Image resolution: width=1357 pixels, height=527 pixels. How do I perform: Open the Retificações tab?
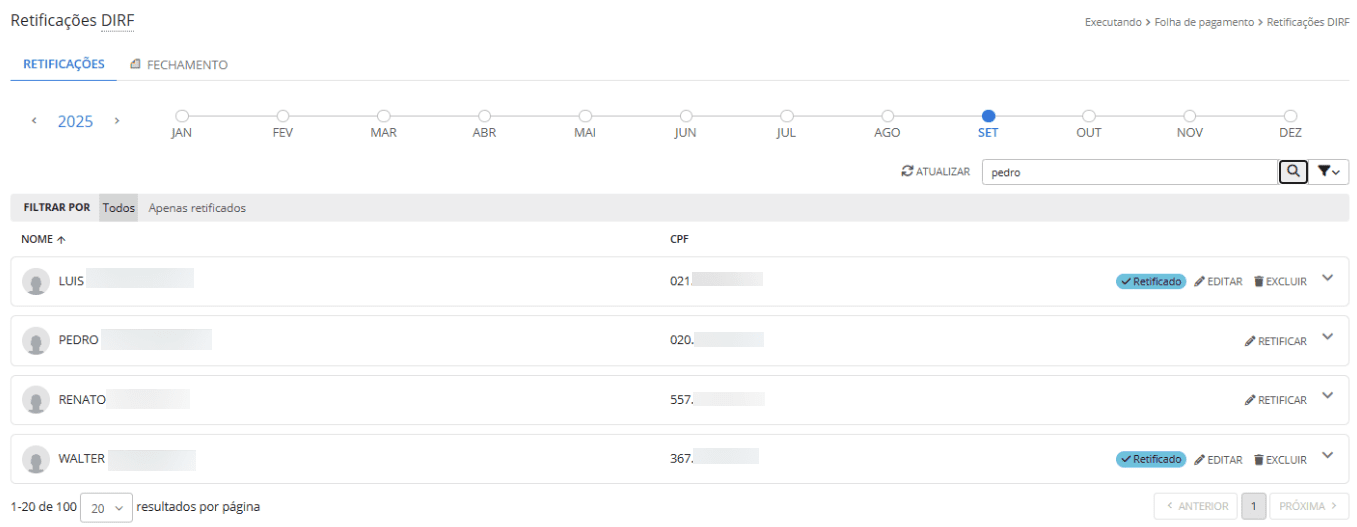pyautogui.click(x=64, y=64)
